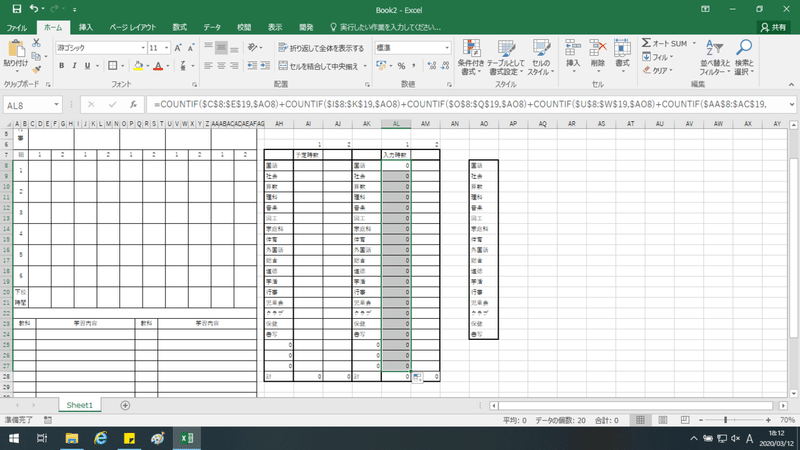The image size is (800, 450).
Task: Click in the formula bar COUNTIF text
Action: [462, 105]
